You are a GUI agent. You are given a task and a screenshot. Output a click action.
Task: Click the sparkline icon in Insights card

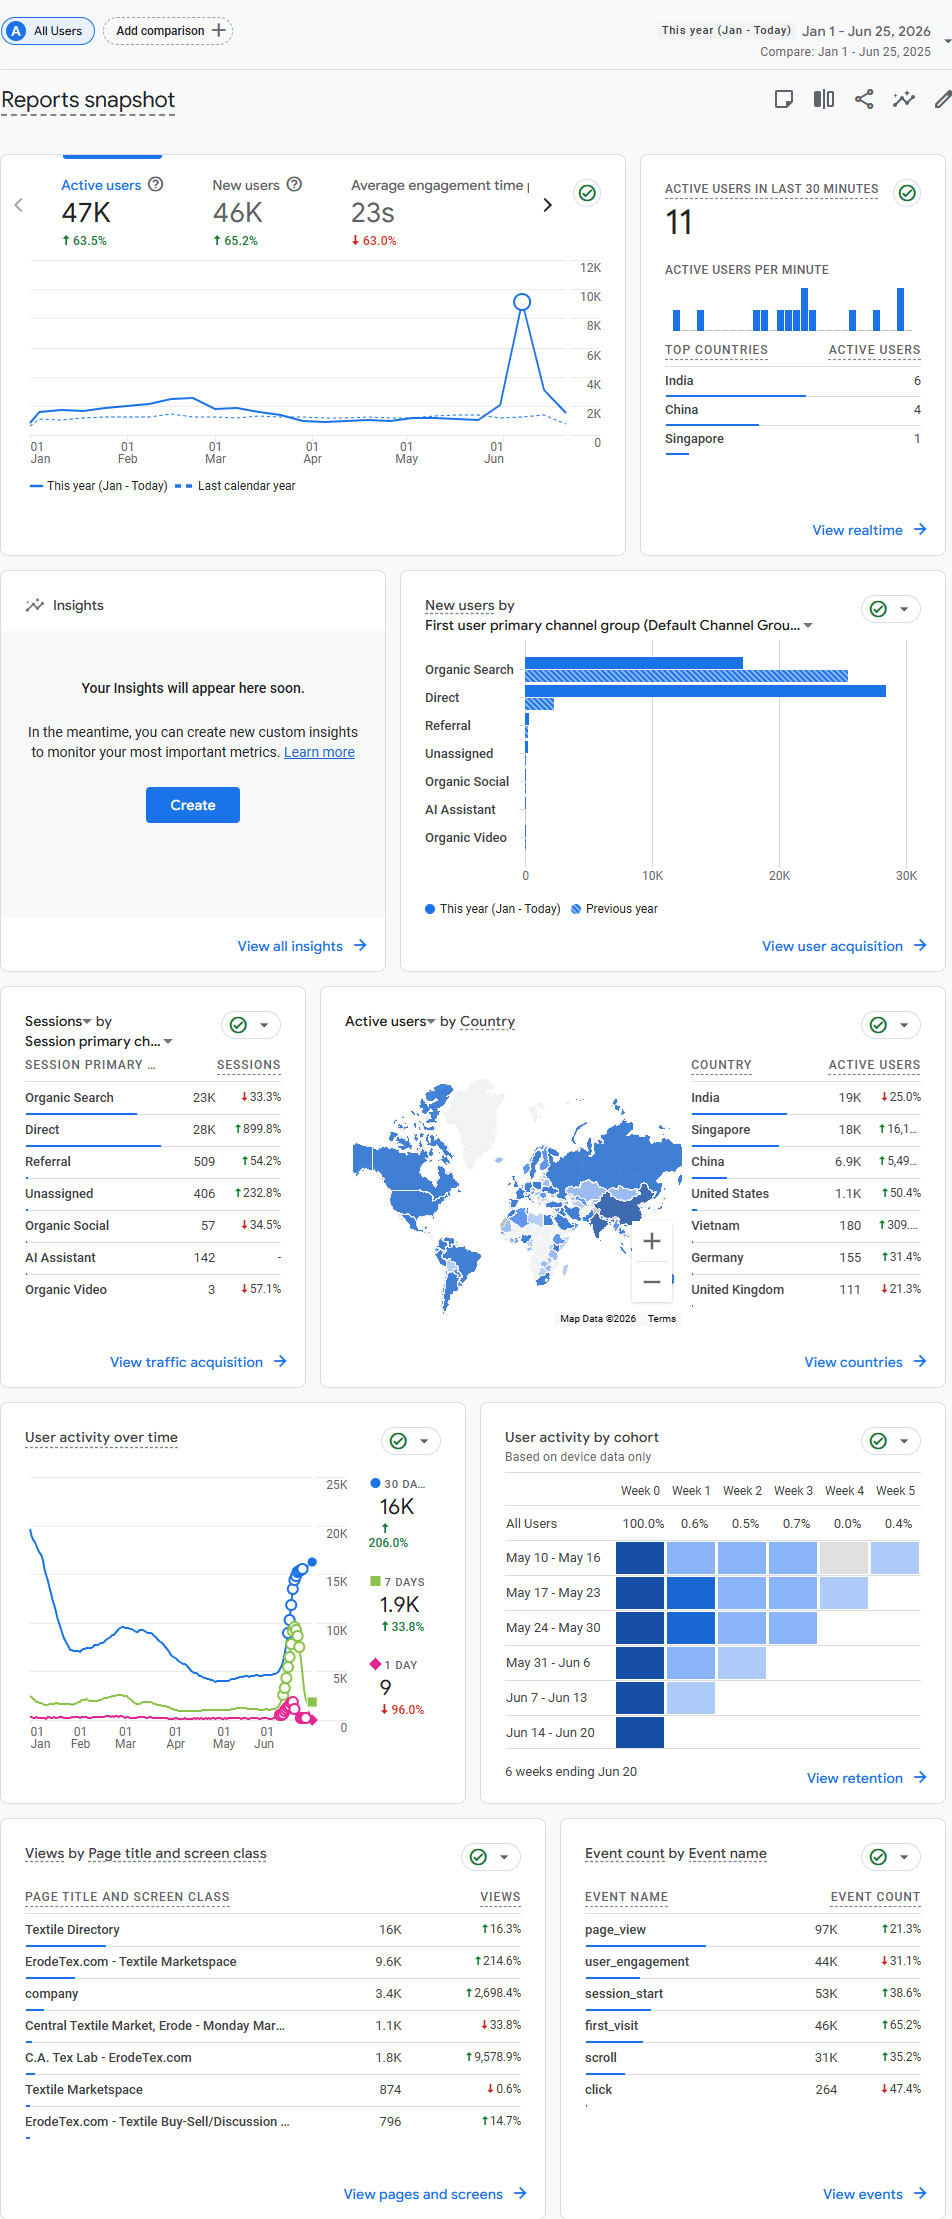click(35, 605)
